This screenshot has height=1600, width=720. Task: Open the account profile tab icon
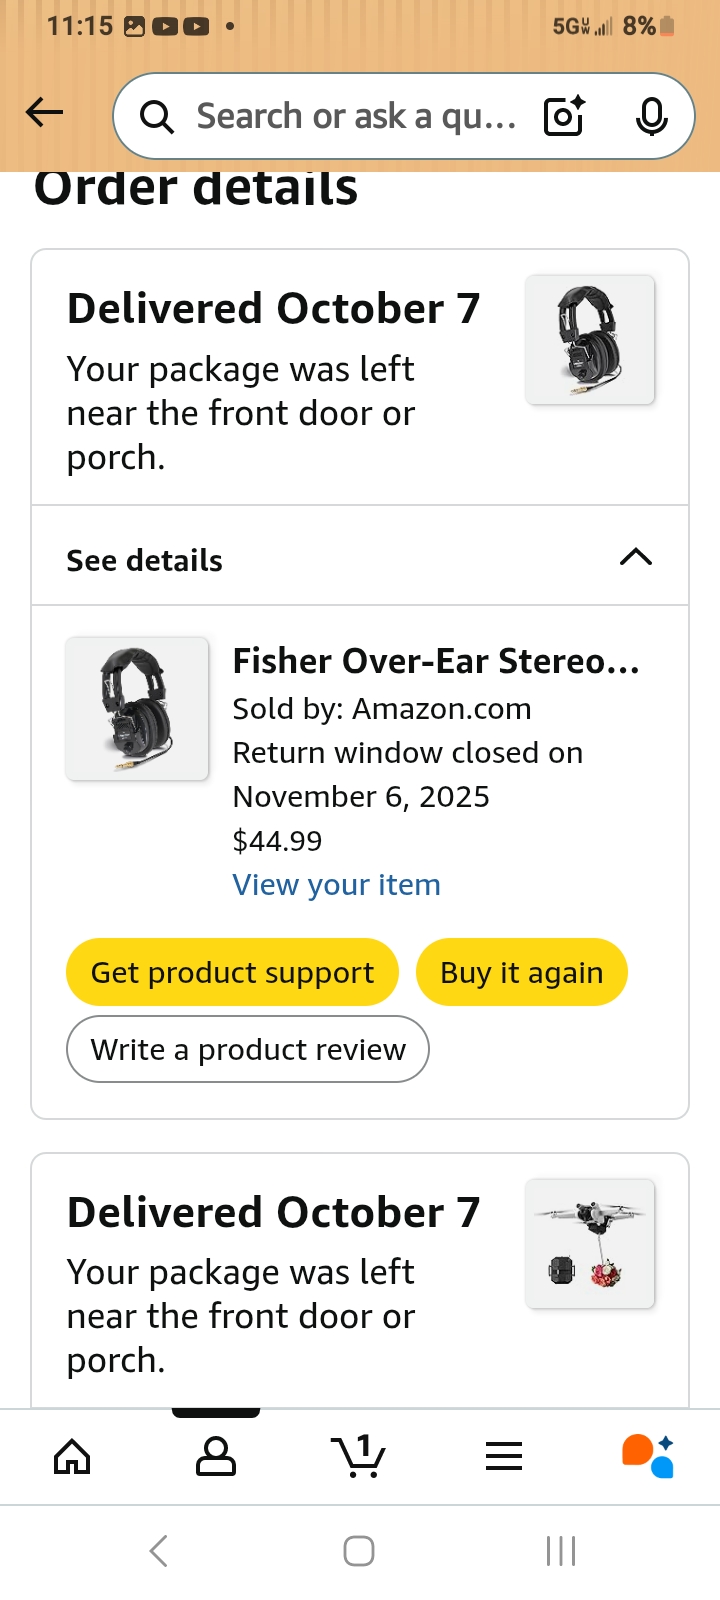click(x=216, y=1456)
